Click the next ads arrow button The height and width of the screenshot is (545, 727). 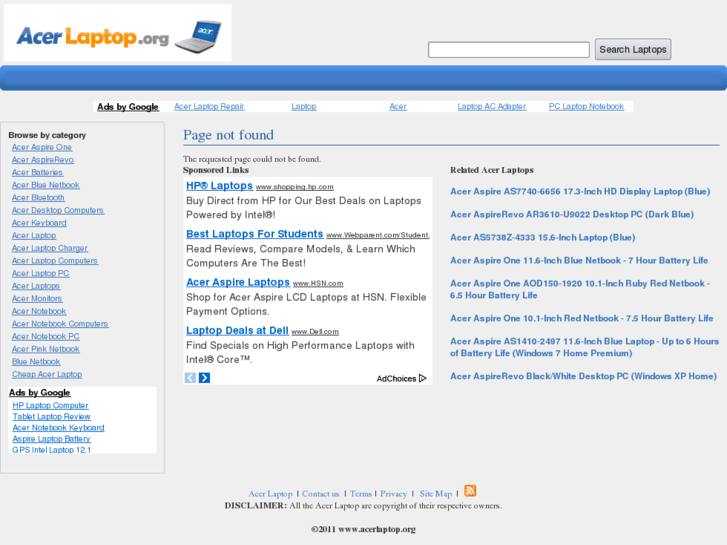(x=204, y=378)
